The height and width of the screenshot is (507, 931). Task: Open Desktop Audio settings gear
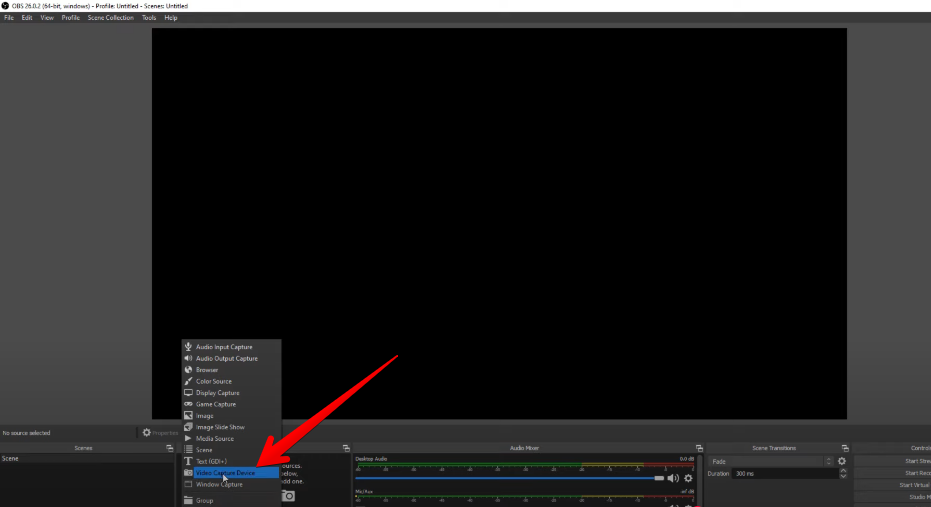click(x=688, y=478)
